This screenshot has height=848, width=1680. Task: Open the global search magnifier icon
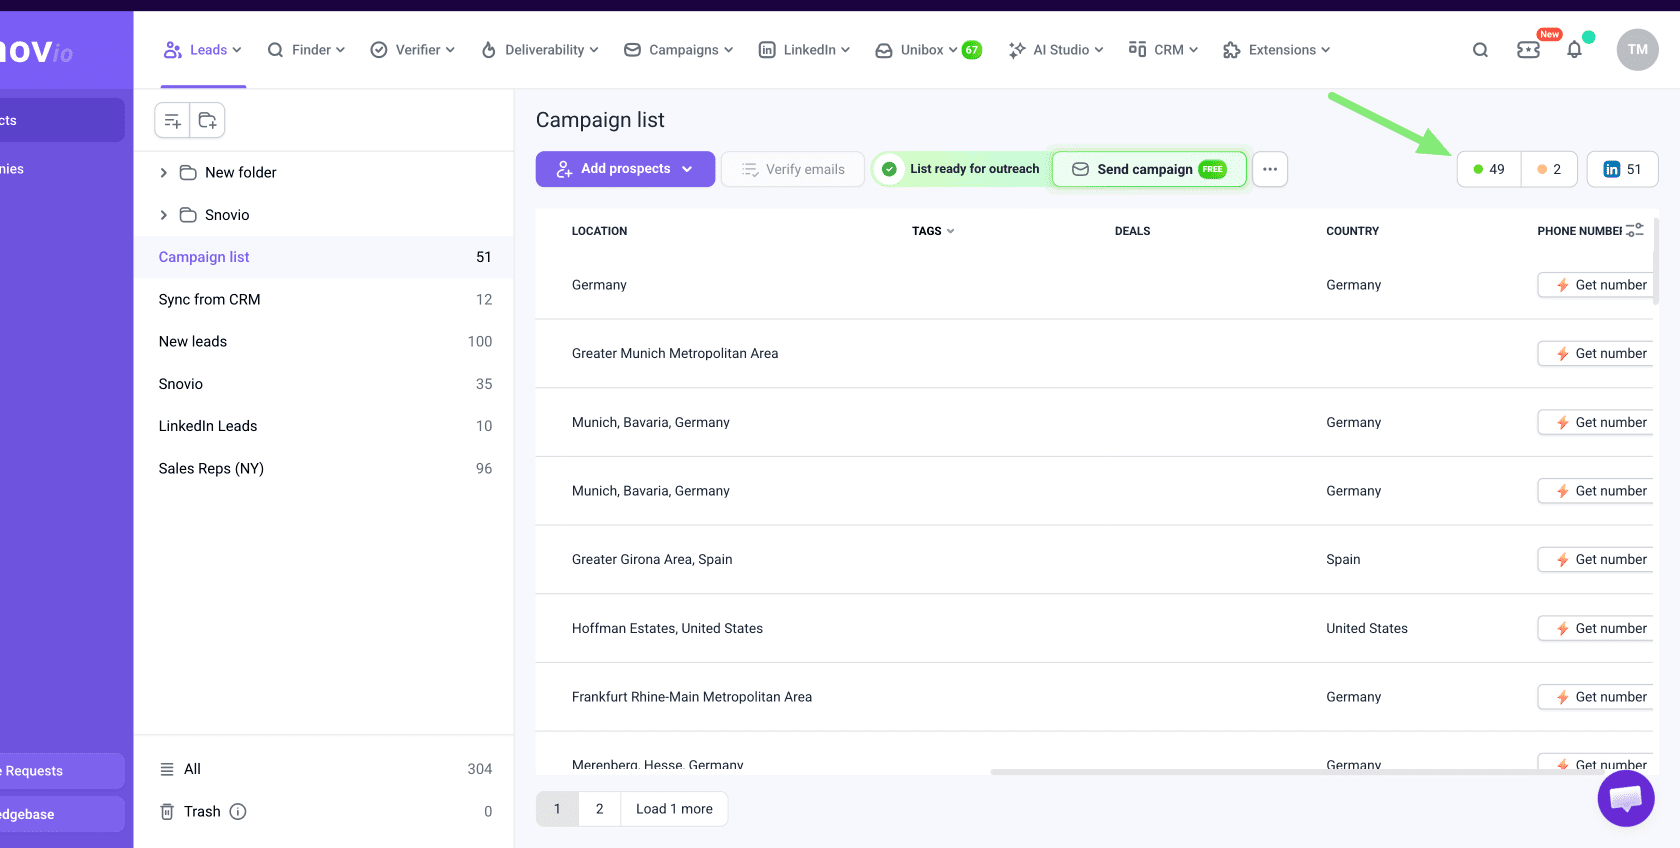coord(1480,50)
